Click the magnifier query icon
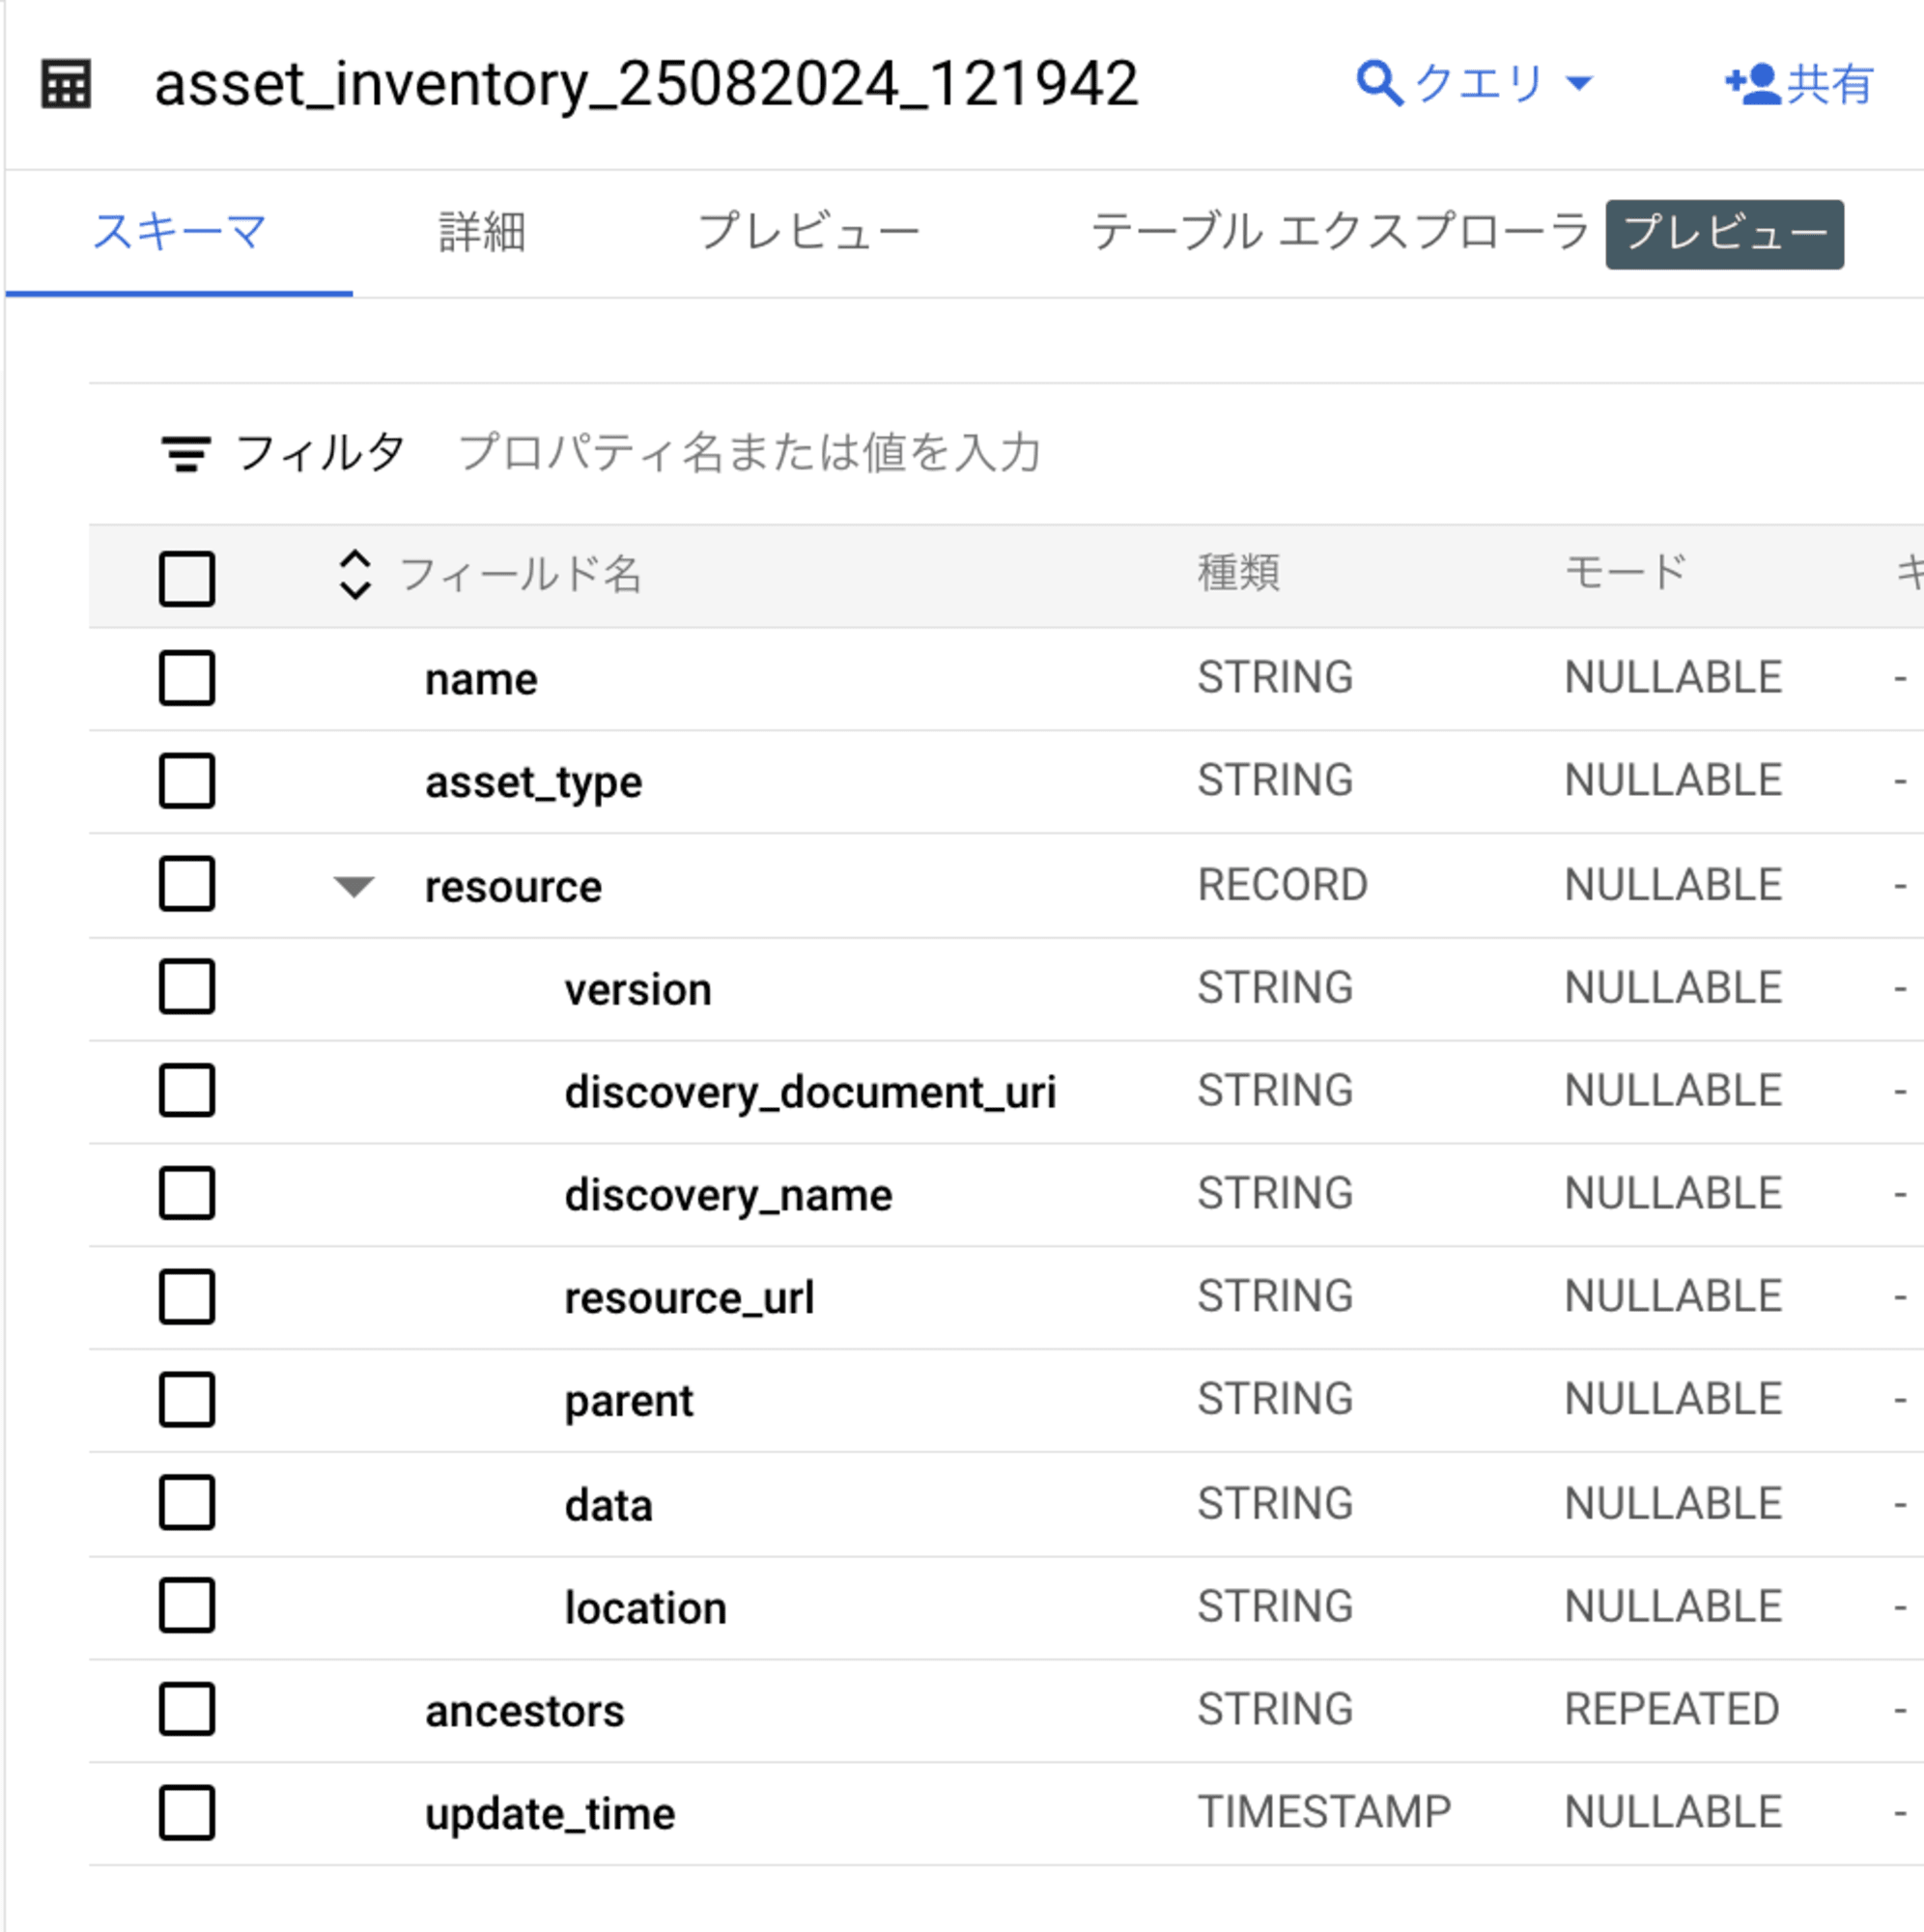 point(1379,83)
